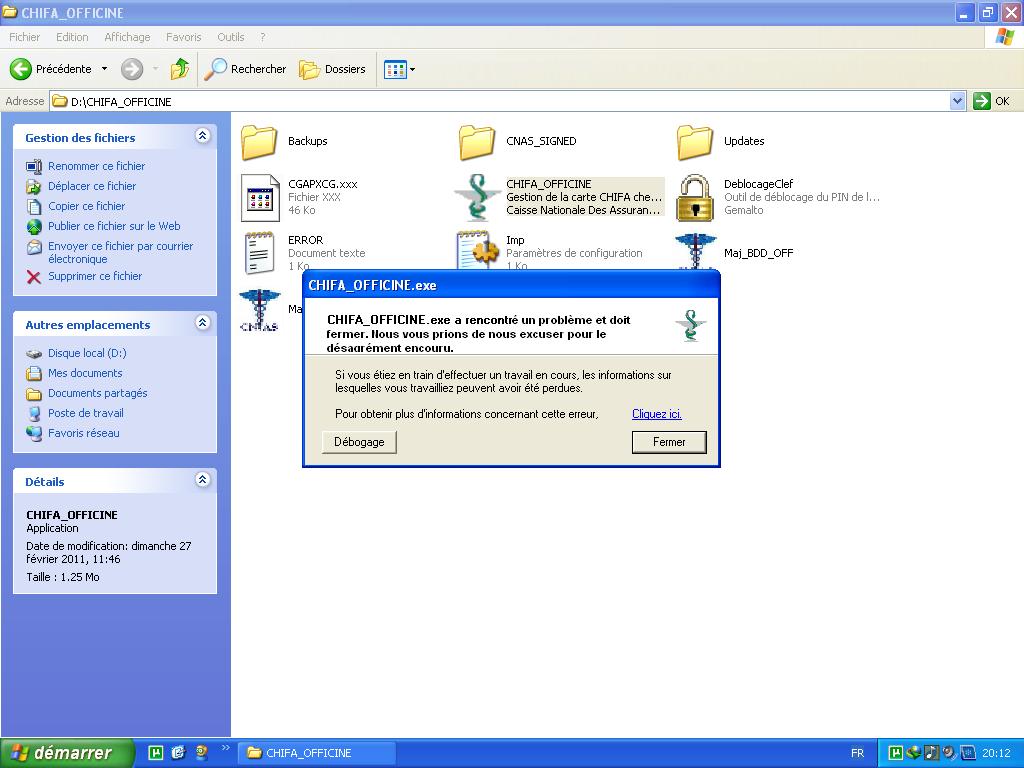Click the CHIFA_OFFICINE taskbar button
Screen dimensions: 1024x768
coord(316,753)
